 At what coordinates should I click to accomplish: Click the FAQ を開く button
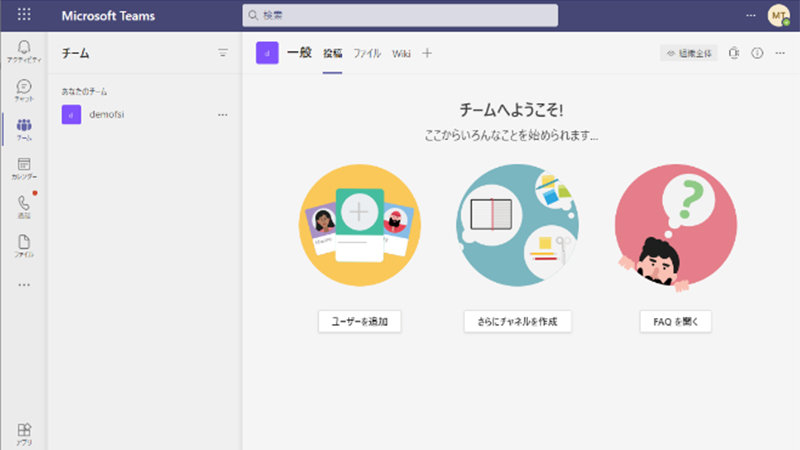coord(676,321)
